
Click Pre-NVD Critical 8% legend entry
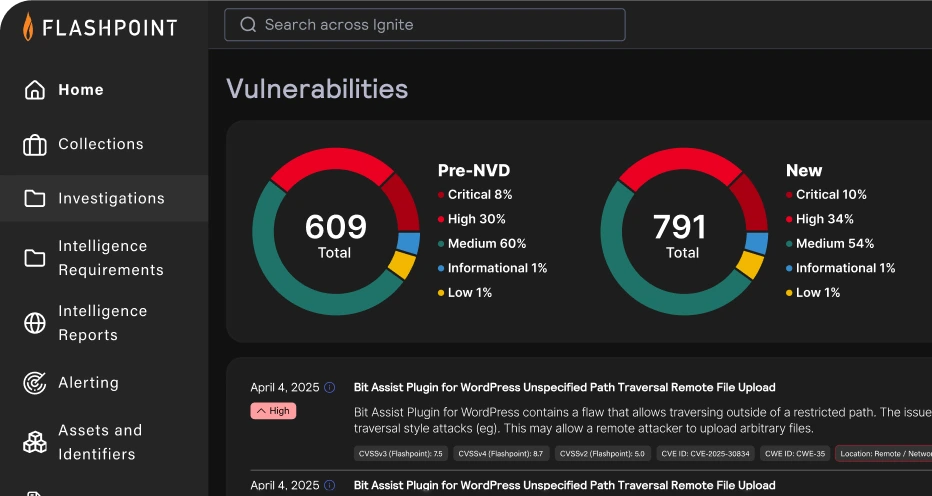point(475,194)
